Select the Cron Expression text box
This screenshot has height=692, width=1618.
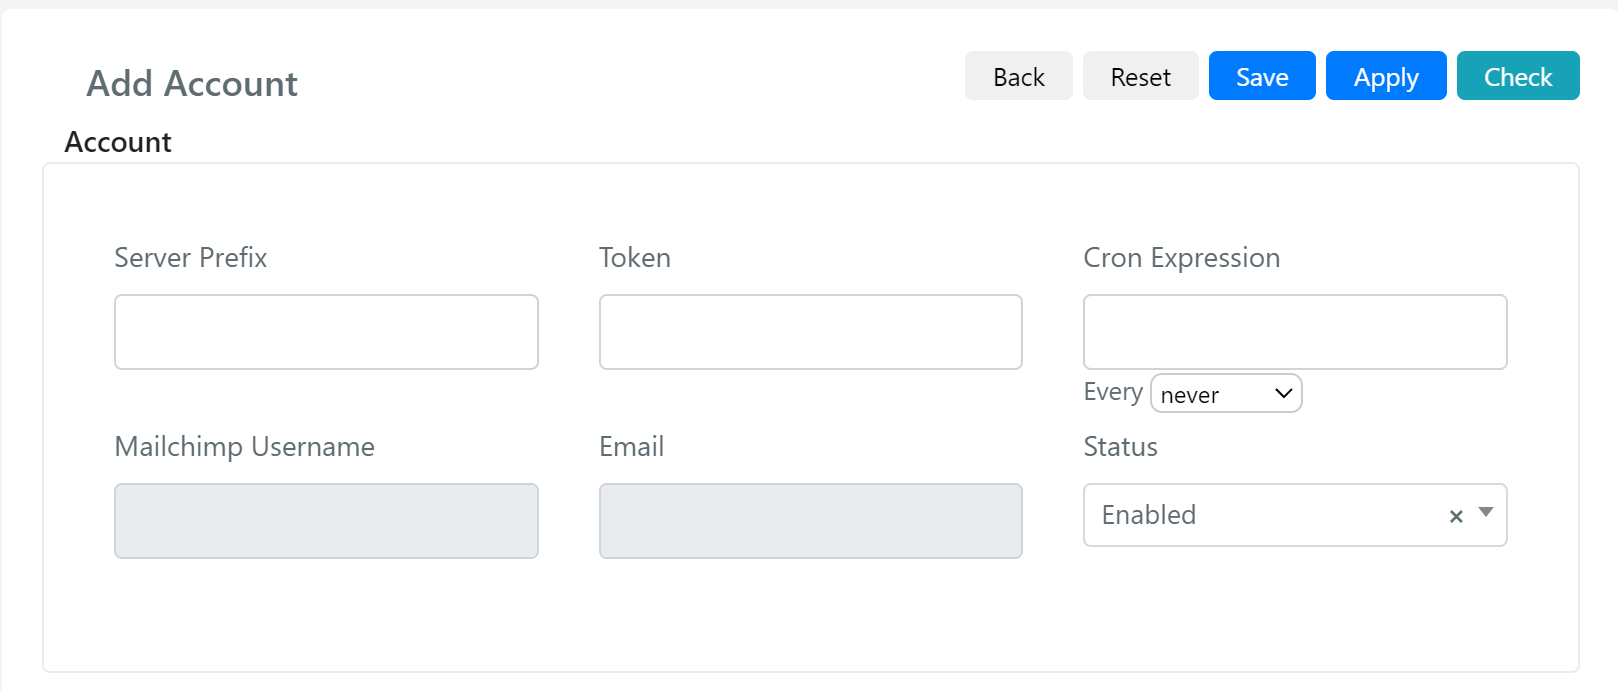[1295, 332]
